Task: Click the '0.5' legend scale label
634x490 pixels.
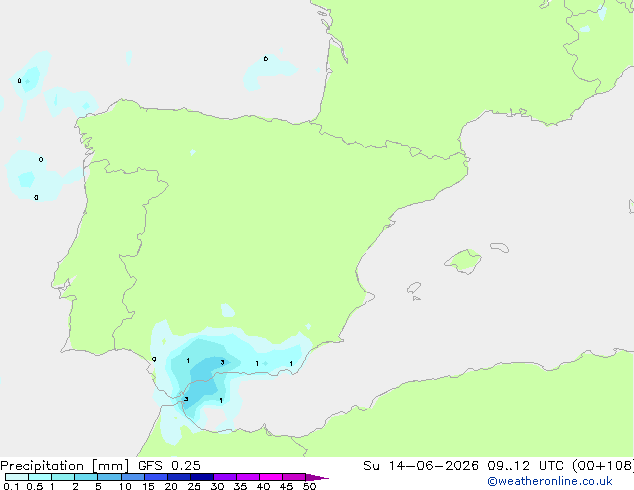Action: pos(35,486)
